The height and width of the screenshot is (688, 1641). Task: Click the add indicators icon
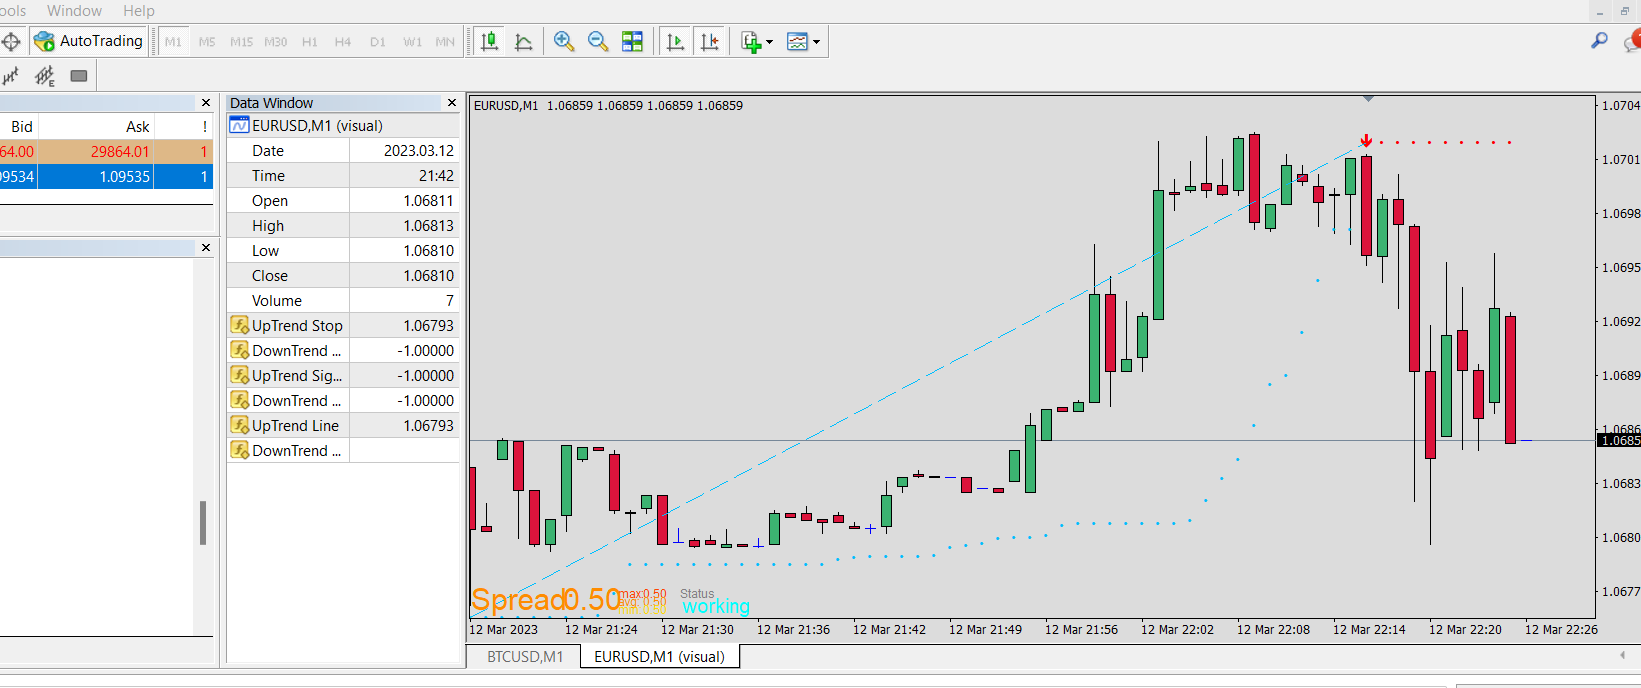tap(751, 41)
